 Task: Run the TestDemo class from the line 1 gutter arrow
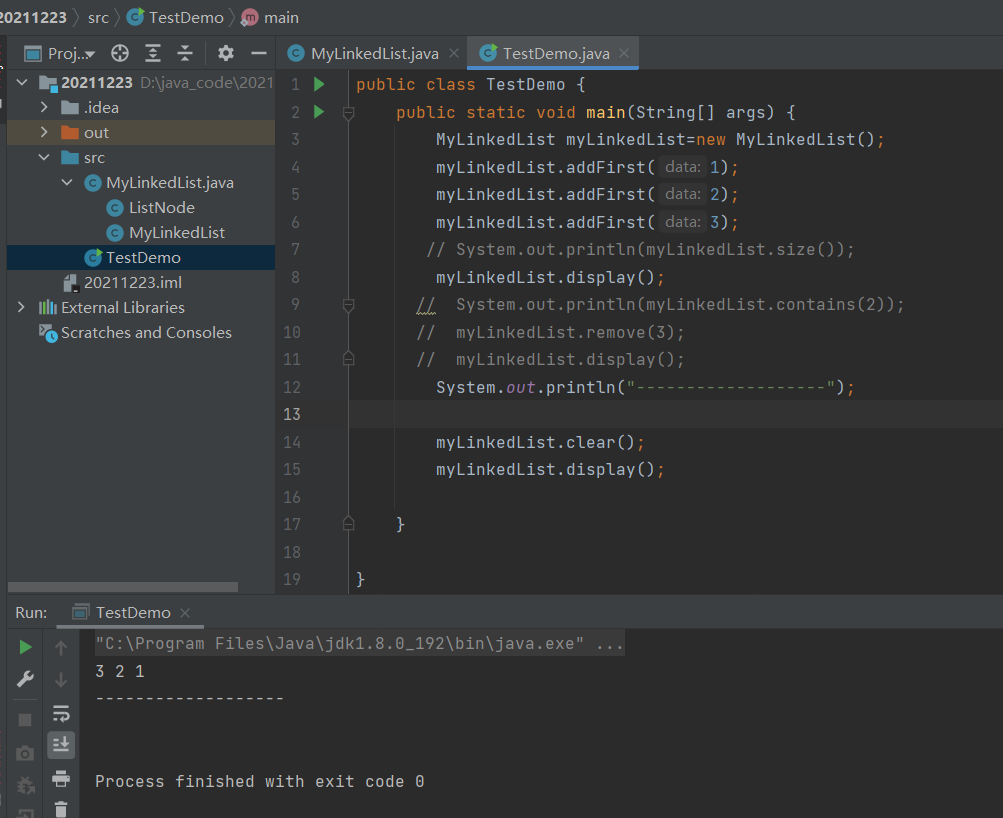[x=319, y=84]
